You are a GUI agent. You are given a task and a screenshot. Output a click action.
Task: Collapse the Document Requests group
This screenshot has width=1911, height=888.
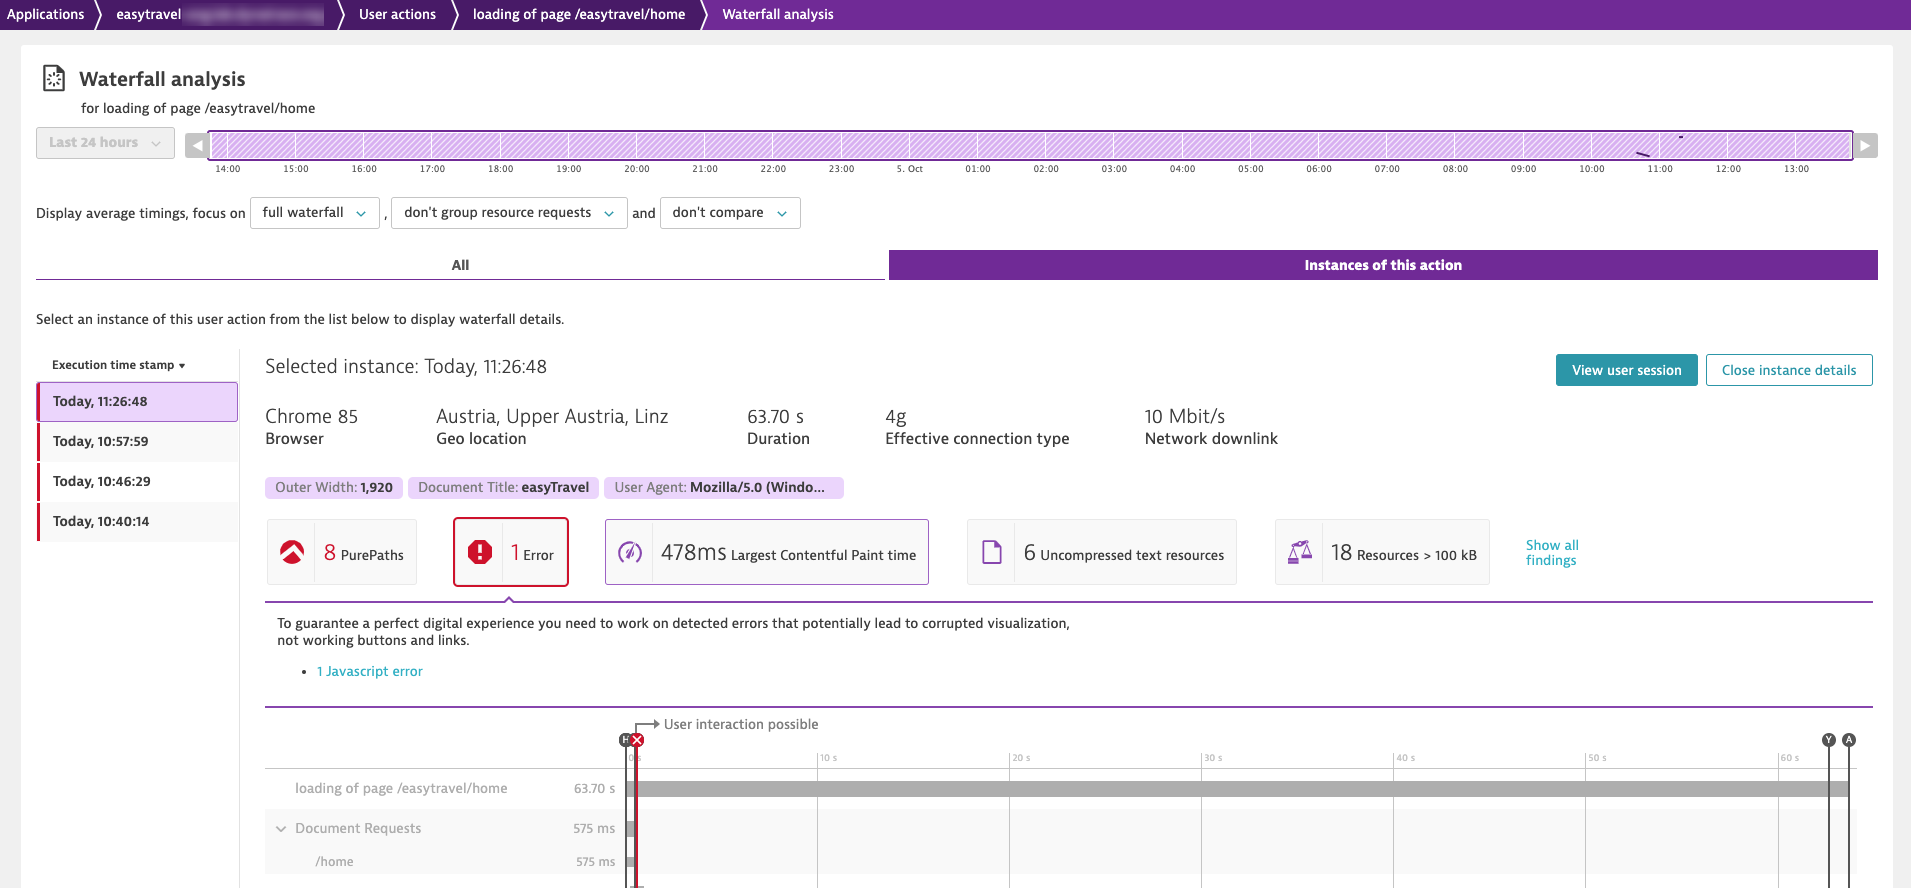[281, 829]
